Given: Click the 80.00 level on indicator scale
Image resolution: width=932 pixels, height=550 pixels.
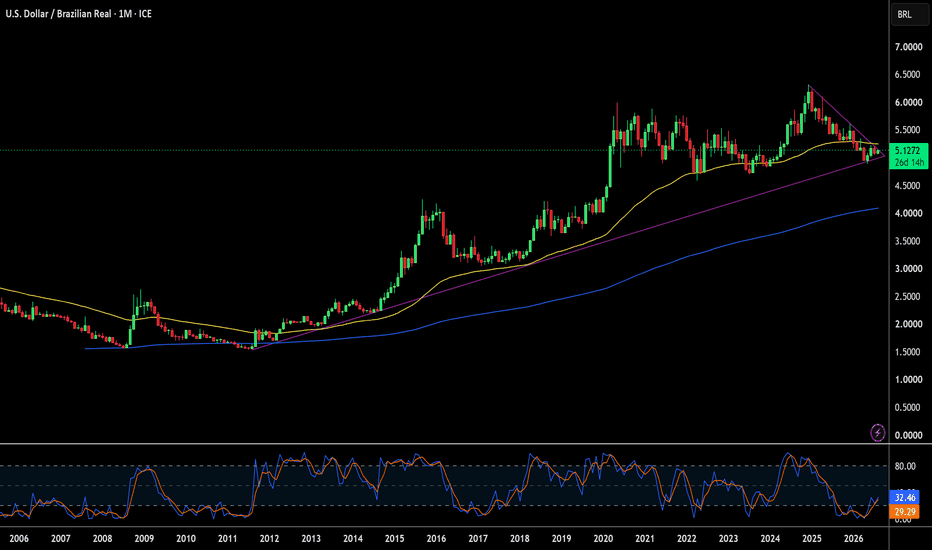Looking at the screenshot, I should (x=905, y=466).
